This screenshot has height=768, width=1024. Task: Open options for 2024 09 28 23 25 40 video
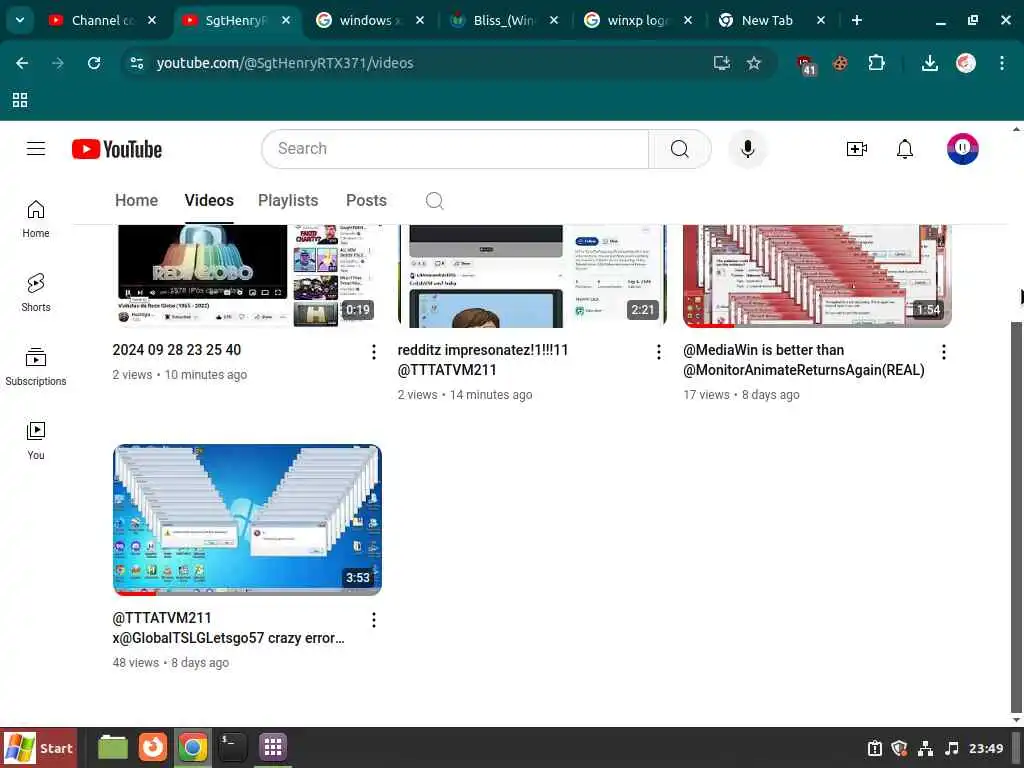[374, 352]
